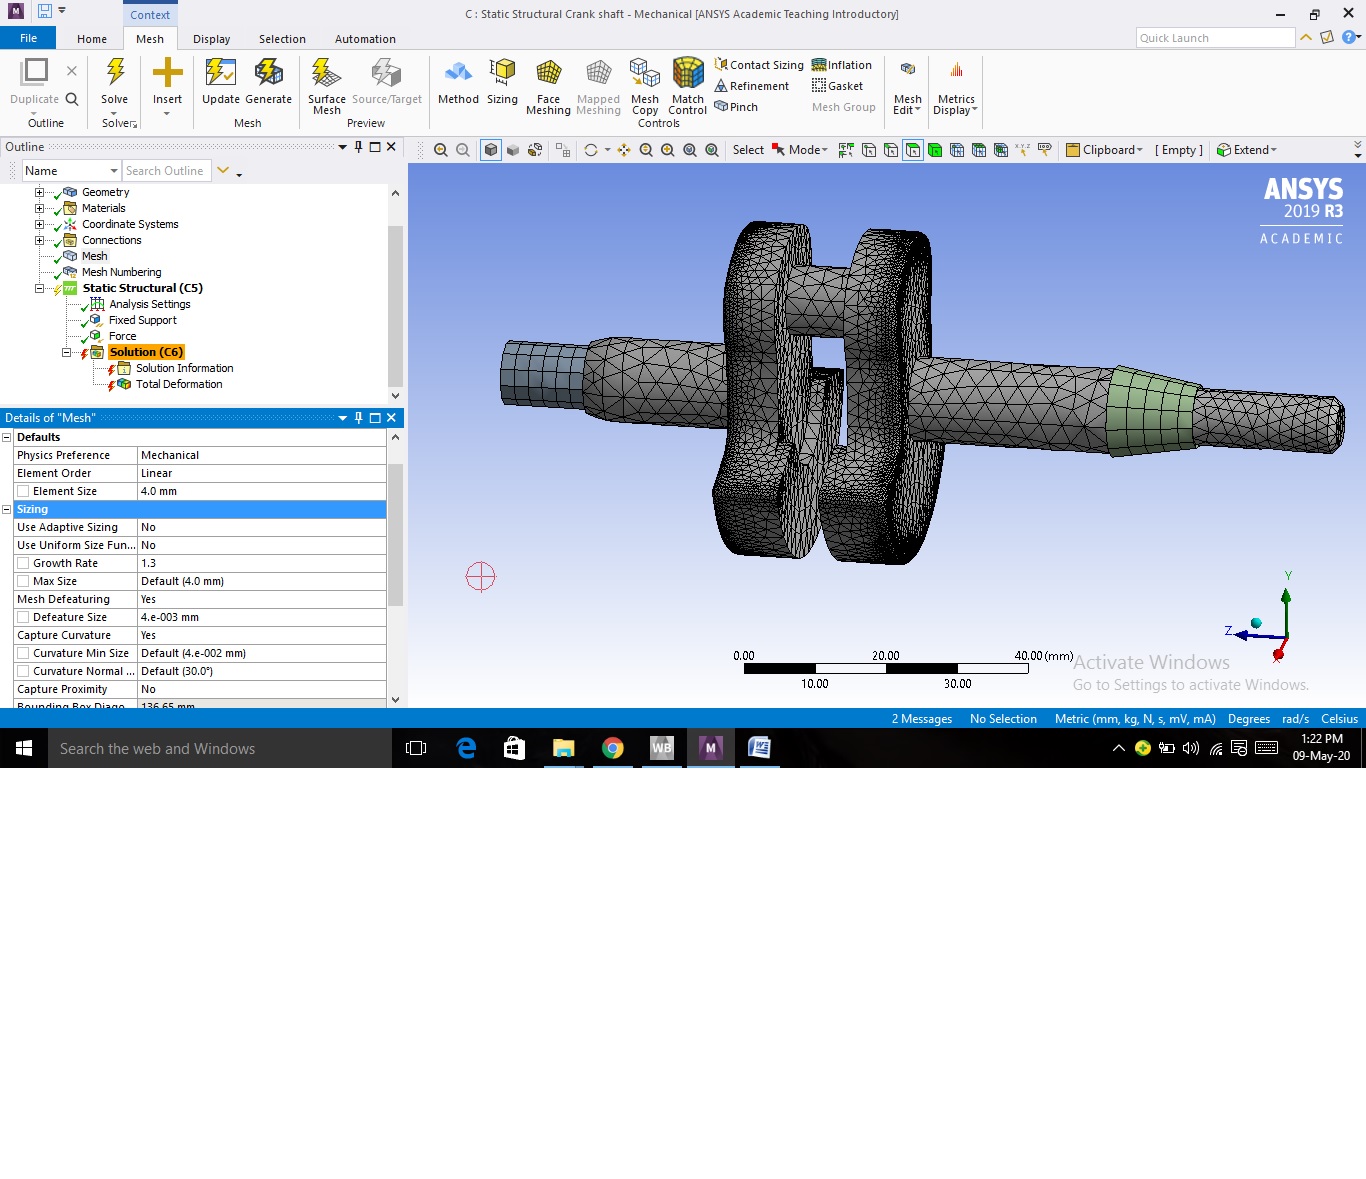1366x1179 pixels.
Task: Open the Extend dropdown
Action: [1247, 150]
